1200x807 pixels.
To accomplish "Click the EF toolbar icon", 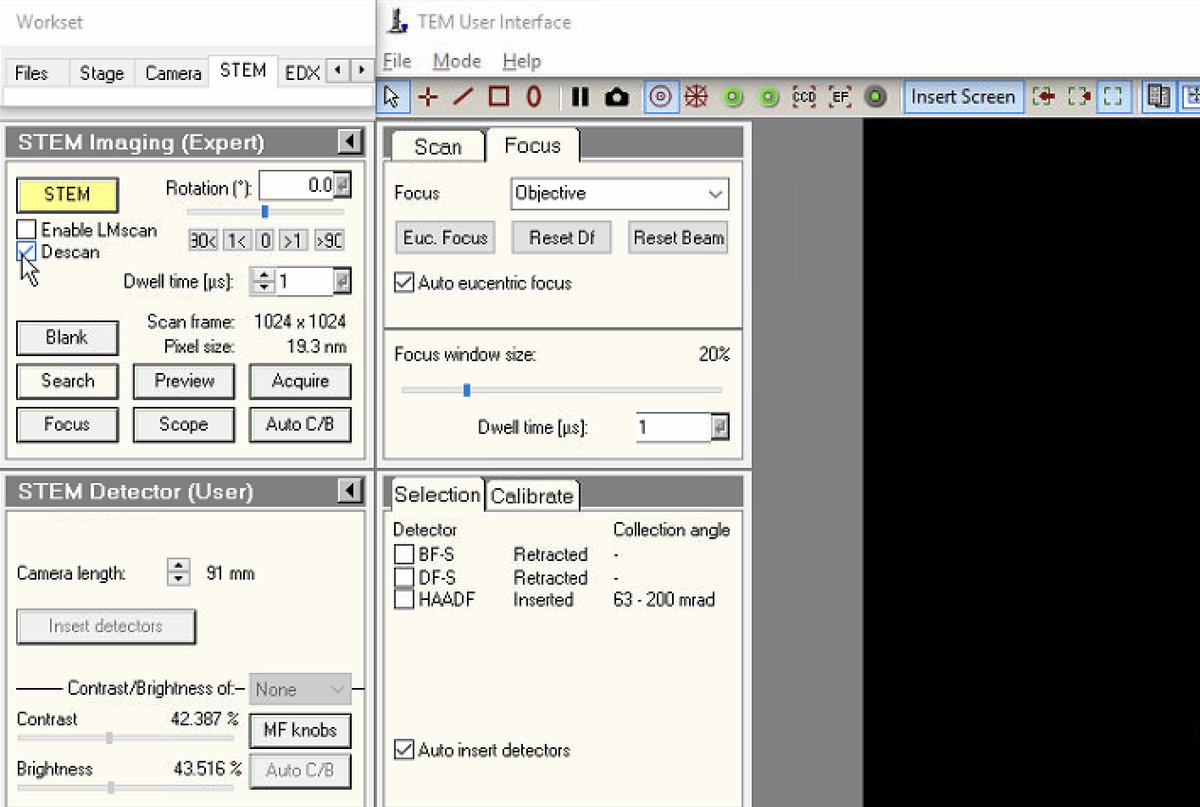I will pyautogui.click(x=840, y=96).
